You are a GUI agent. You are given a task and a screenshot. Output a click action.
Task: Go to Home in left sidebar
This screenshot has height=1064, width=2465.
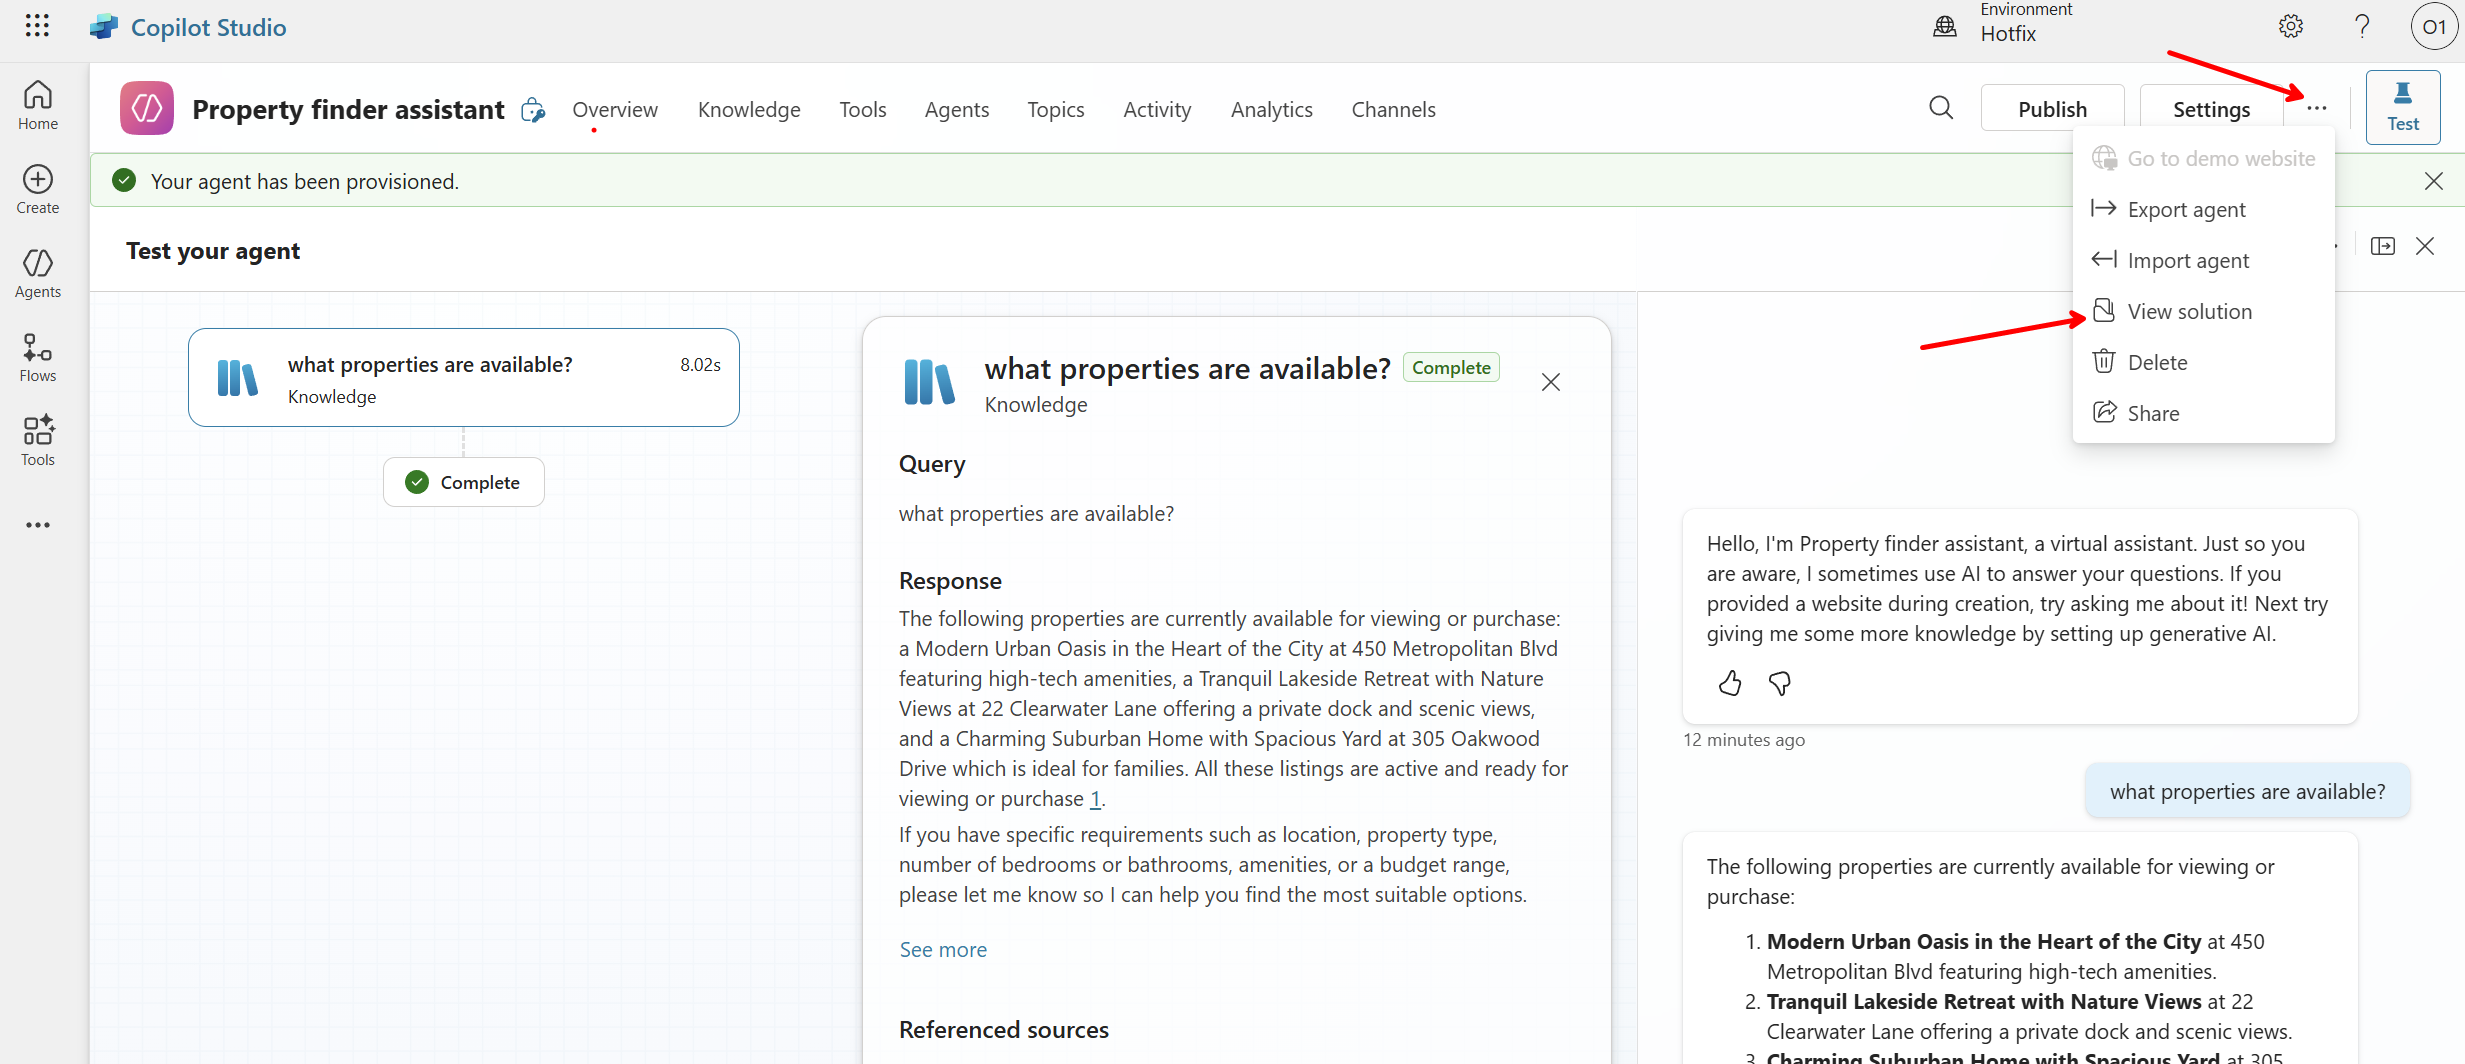coord(38,105)
